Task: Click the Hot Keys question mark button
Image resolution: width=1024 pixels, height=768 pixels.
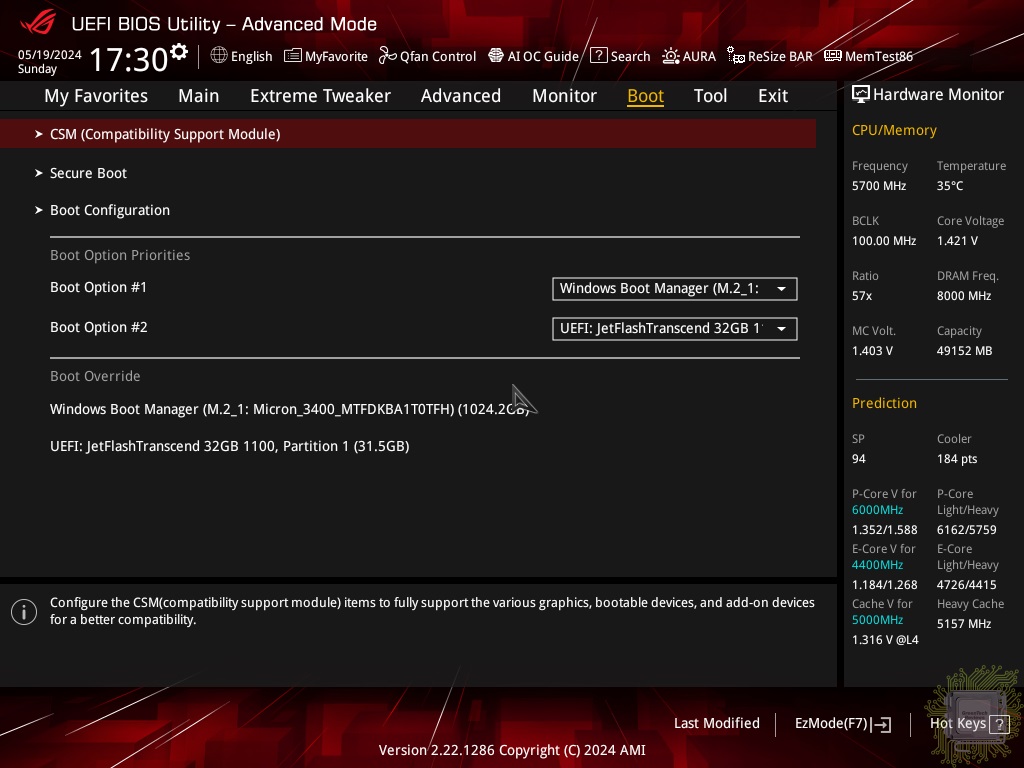Action: [x=999, y=724]
